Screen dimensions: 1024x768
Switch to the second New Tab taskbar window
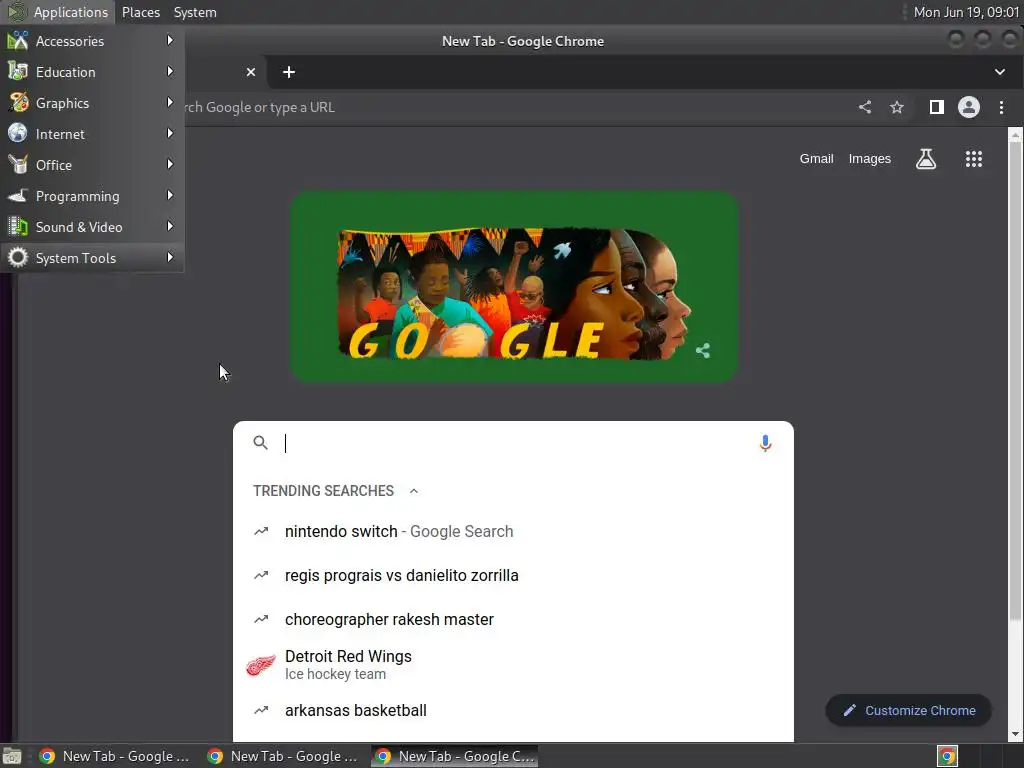[283, 756]
